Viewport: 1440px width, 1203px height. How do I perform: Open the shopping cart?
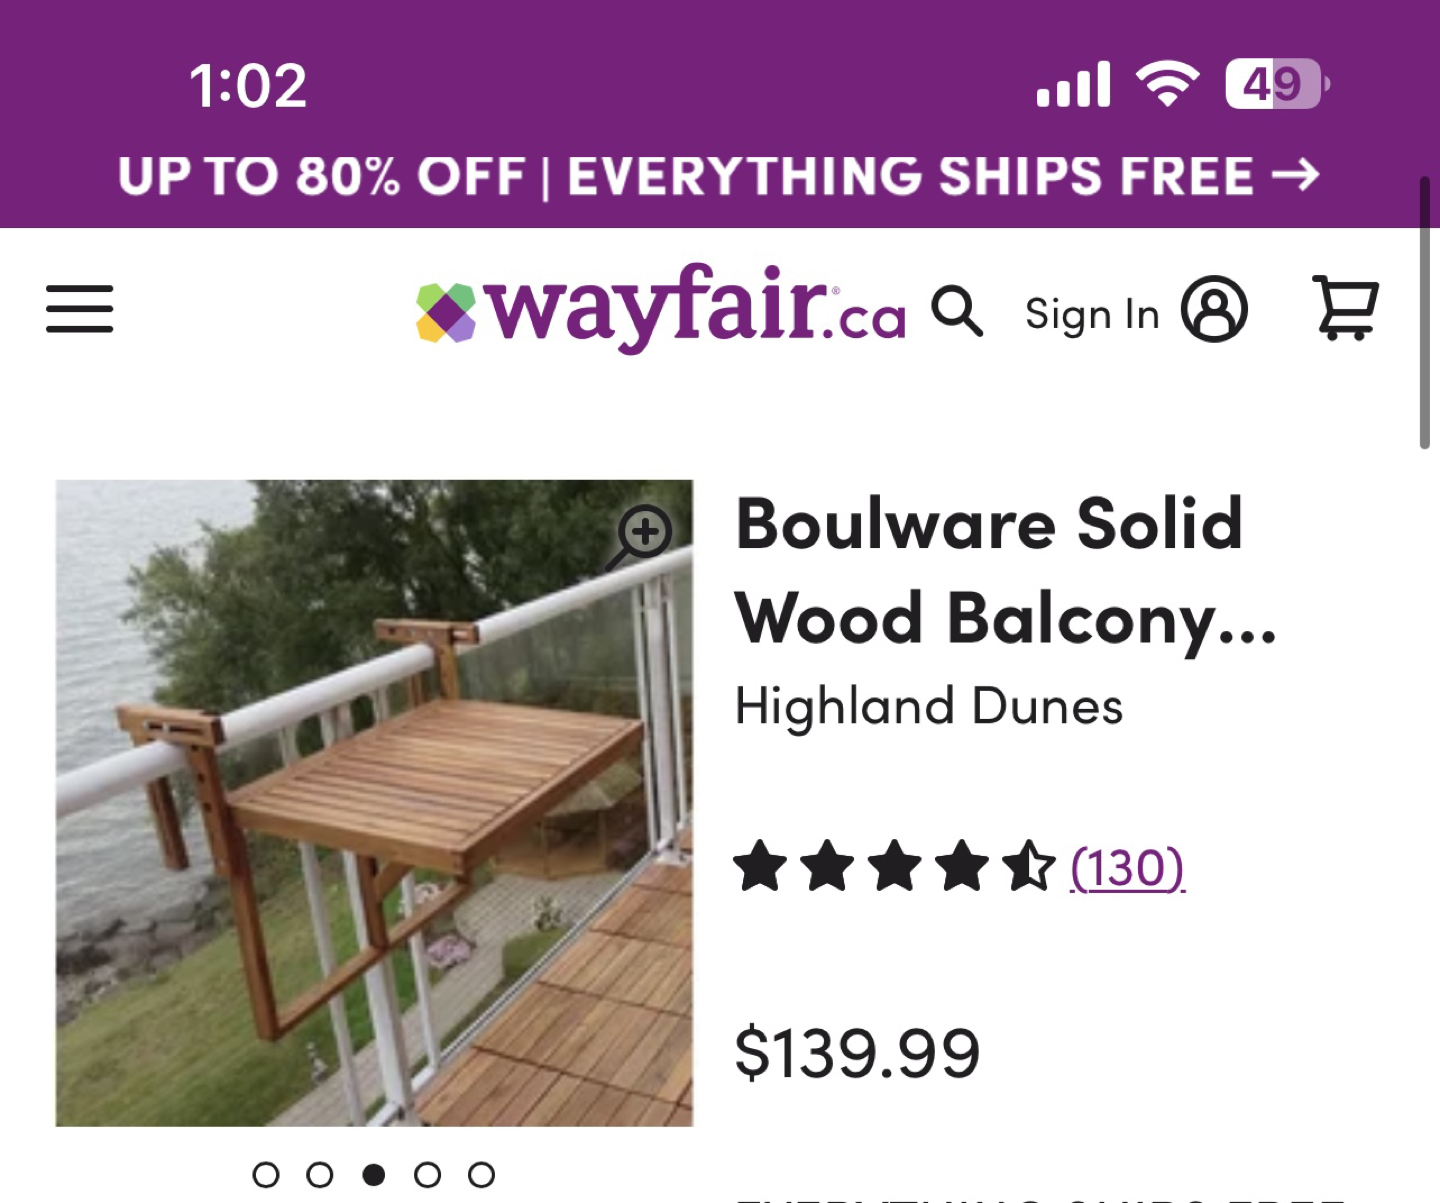point(1345,308)
